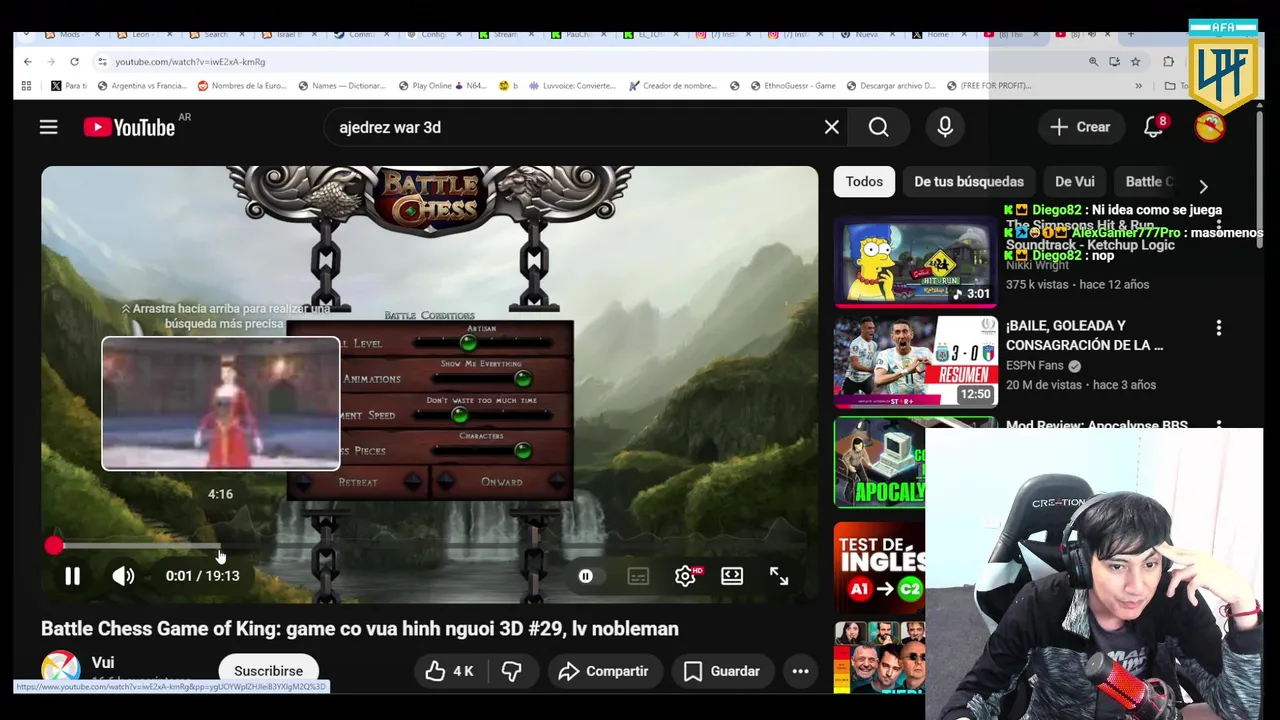Image resolution: width=1280 pixels, height=720 pixels.
Task: Open more actions three-dot button under video
Action: pos(800,671)
